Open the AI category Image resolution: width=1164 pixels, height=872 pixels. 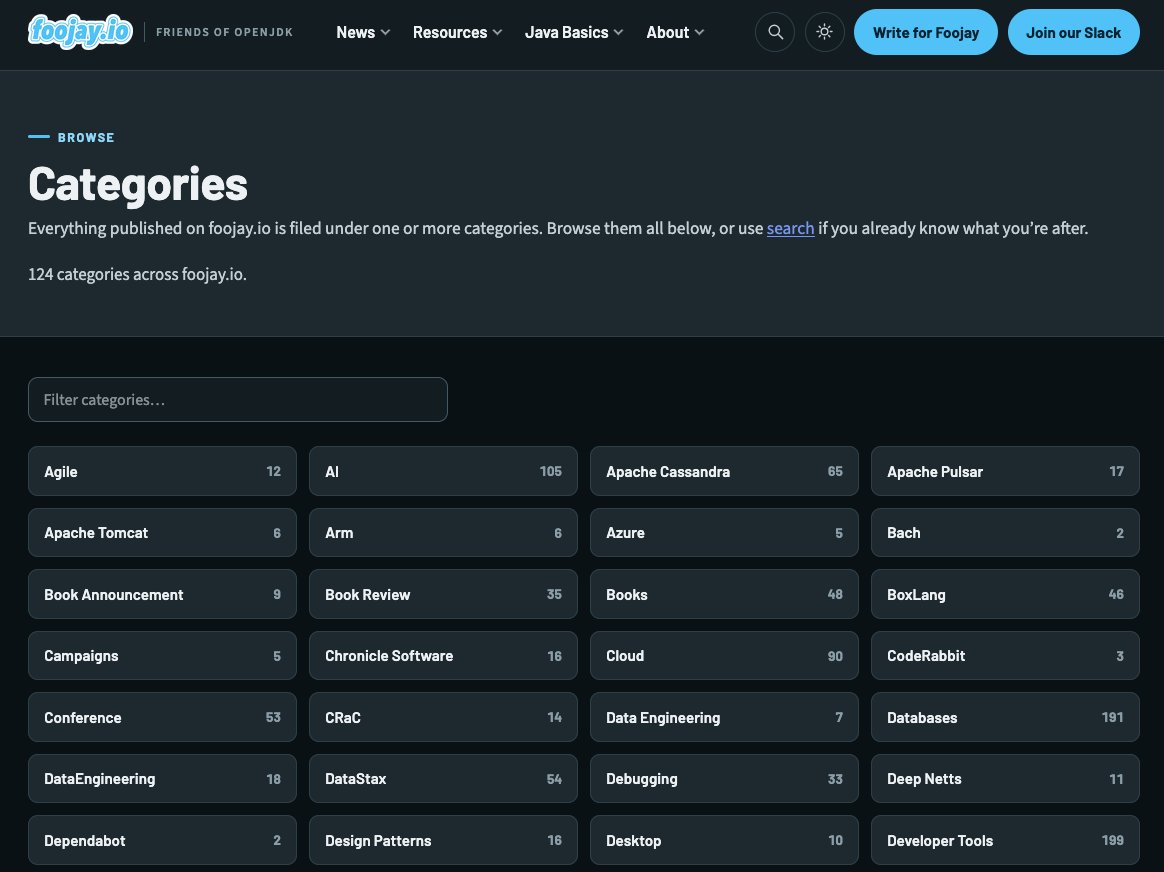[x=443, y=471]
